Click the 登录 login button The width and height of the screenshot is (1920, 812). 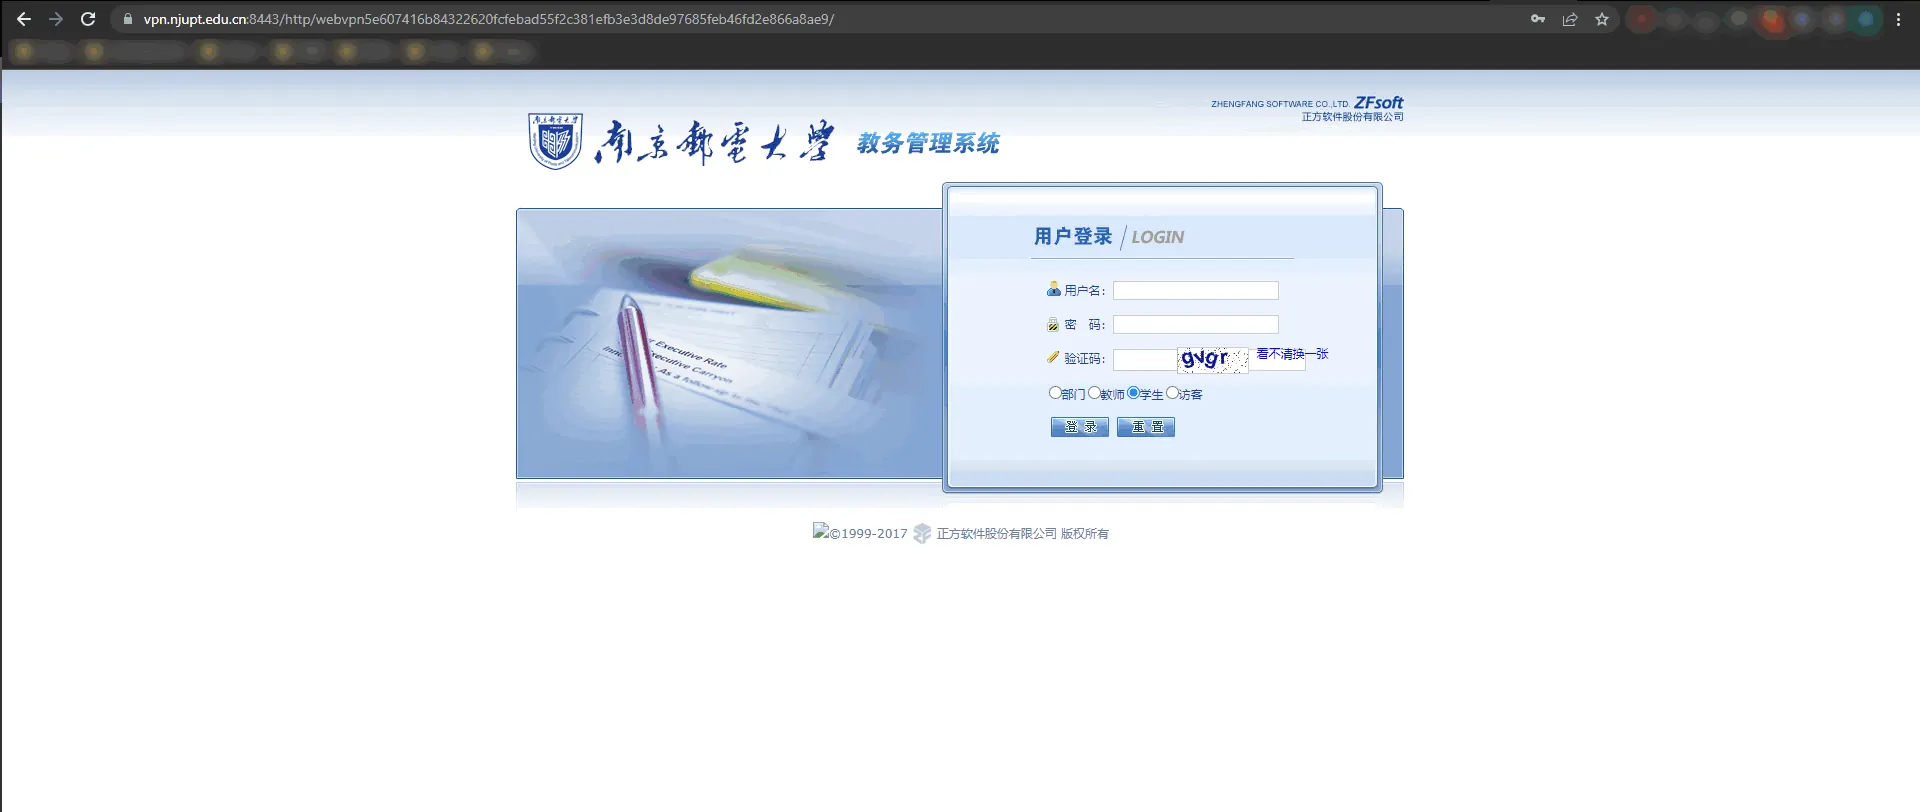tap(1080, 427)
